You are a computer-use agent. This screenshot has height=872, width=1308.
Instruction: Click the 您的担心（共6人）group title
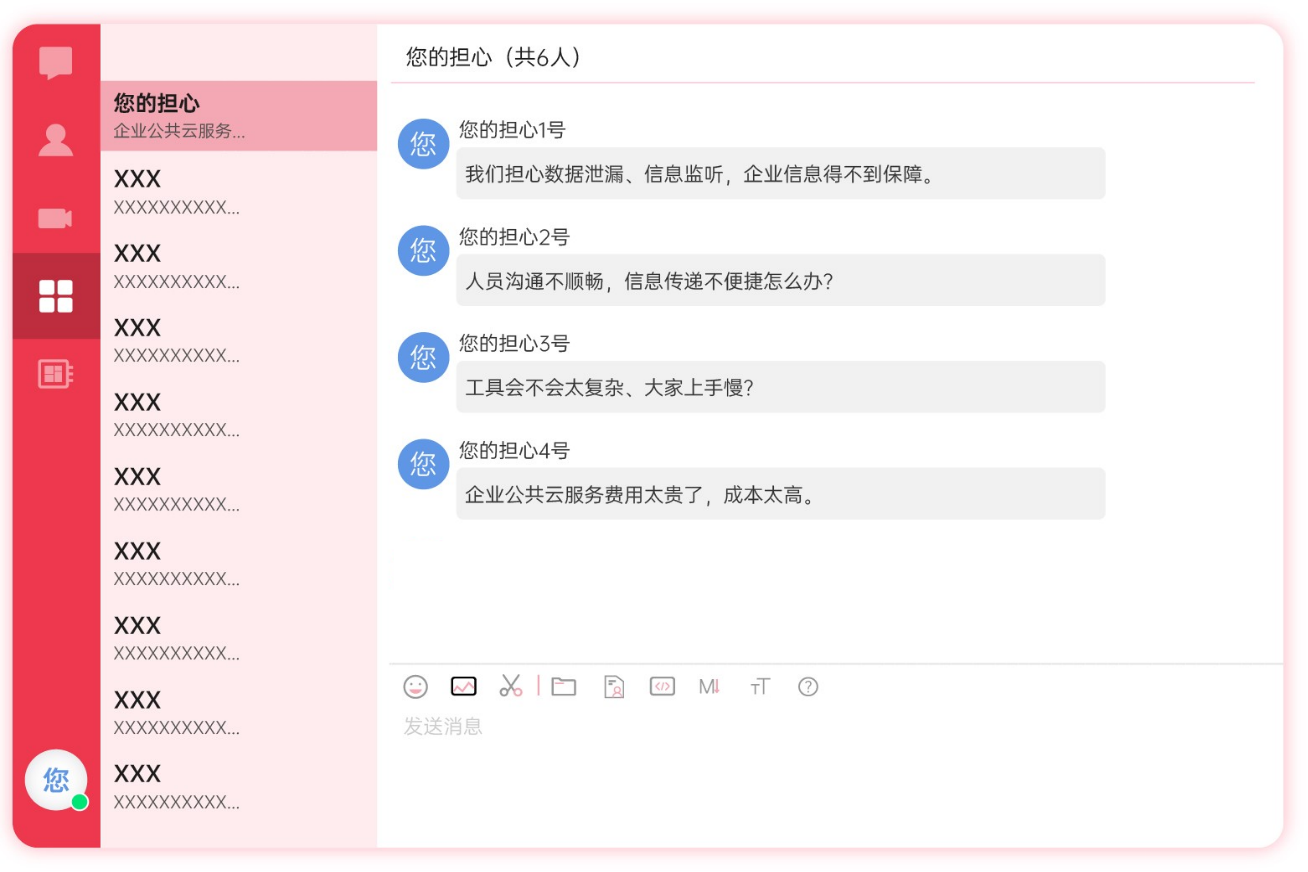coord(494,57)
